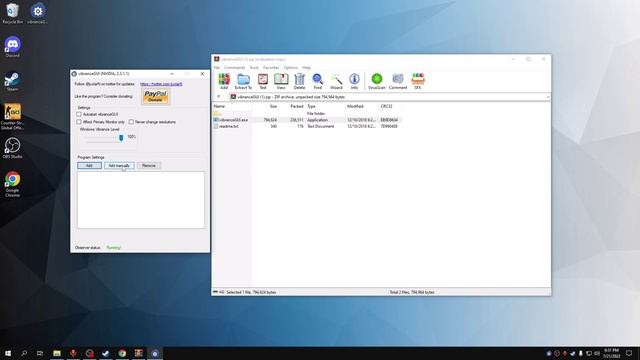Switch to Chrome on the taskbar
Viewport: 640px width, 360px height.
pyautogui.click(x=122, y=353)
